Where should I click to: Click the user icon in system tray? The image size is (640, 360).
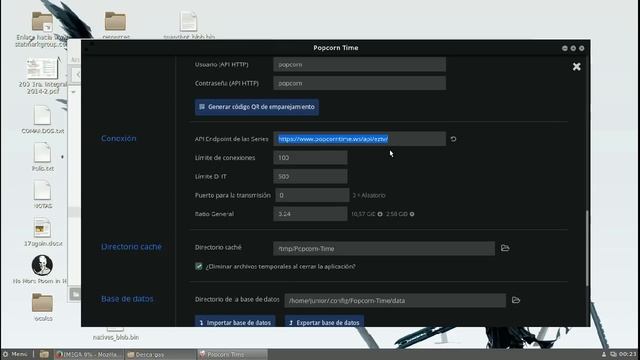click(604, 354)
